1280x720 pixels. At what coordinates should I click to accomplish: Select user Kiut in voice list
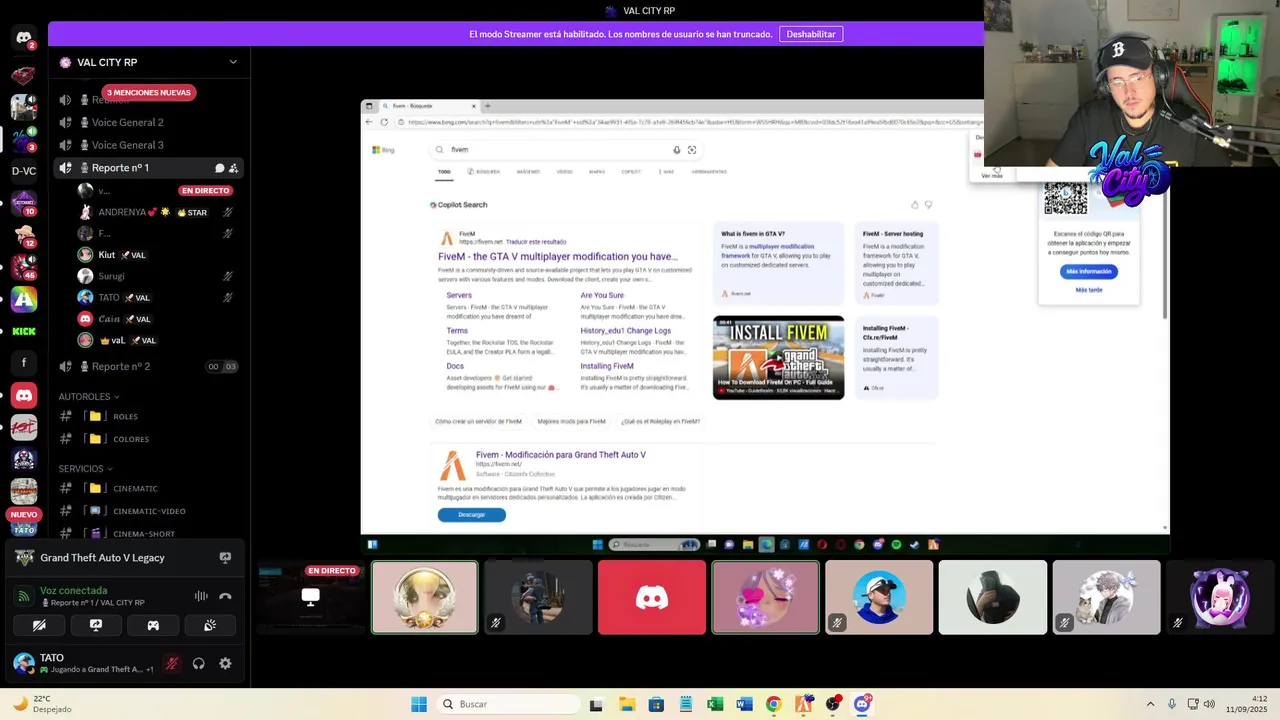pyautogui.click(x=158, y=255)
